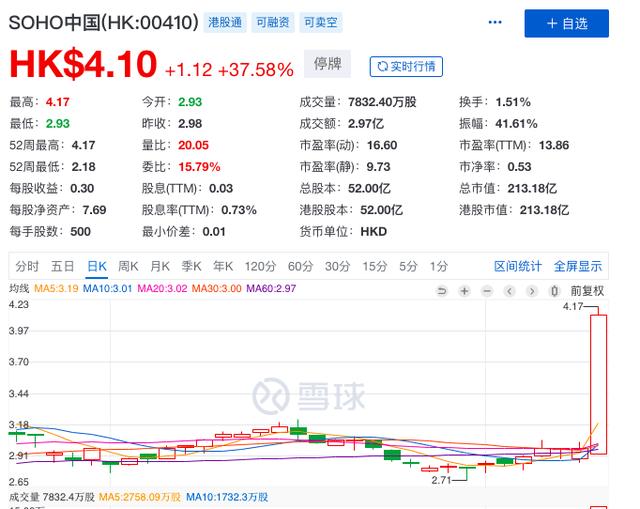640x509 pixels.
Task: Select the 月K chart tab
Action: [160, 267]
